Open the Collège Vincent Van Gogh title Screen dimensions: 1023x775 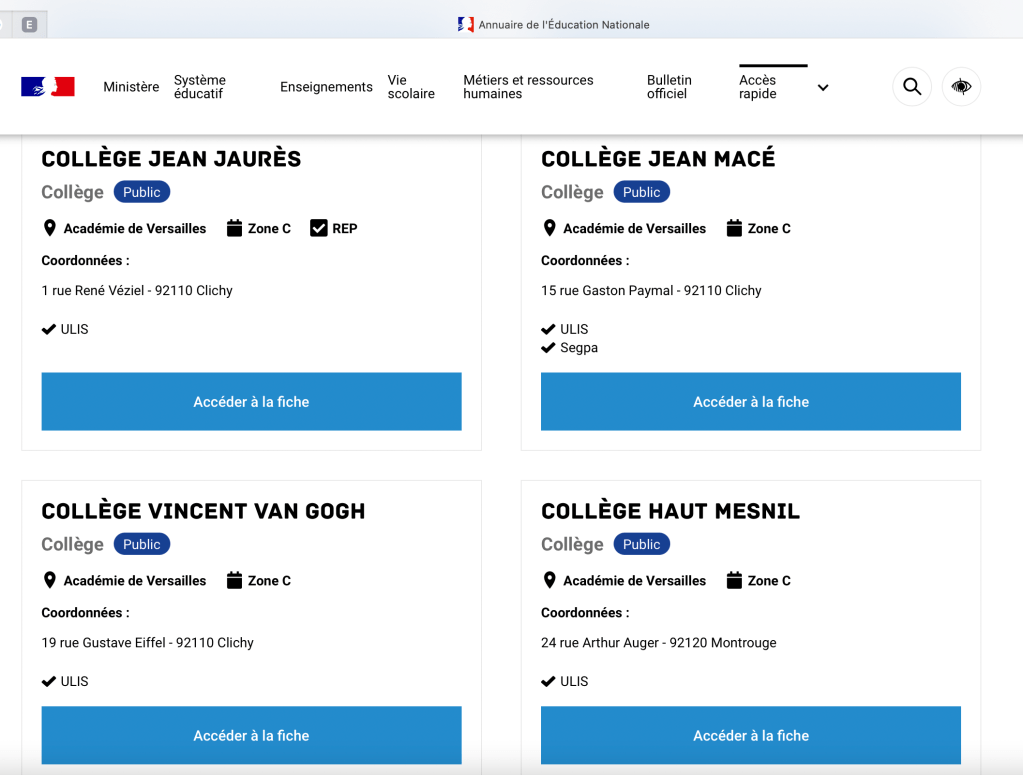pos(203,511)
